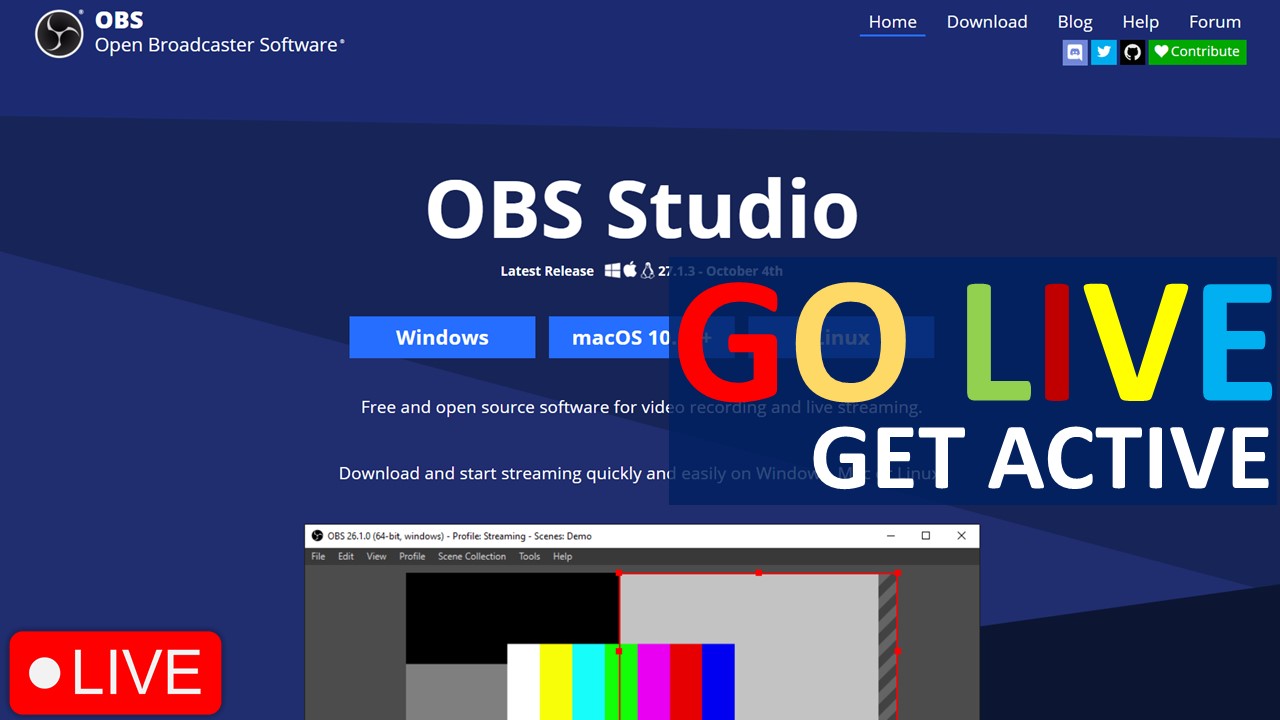Open Profile menu in OBS window

coord(412,557)
